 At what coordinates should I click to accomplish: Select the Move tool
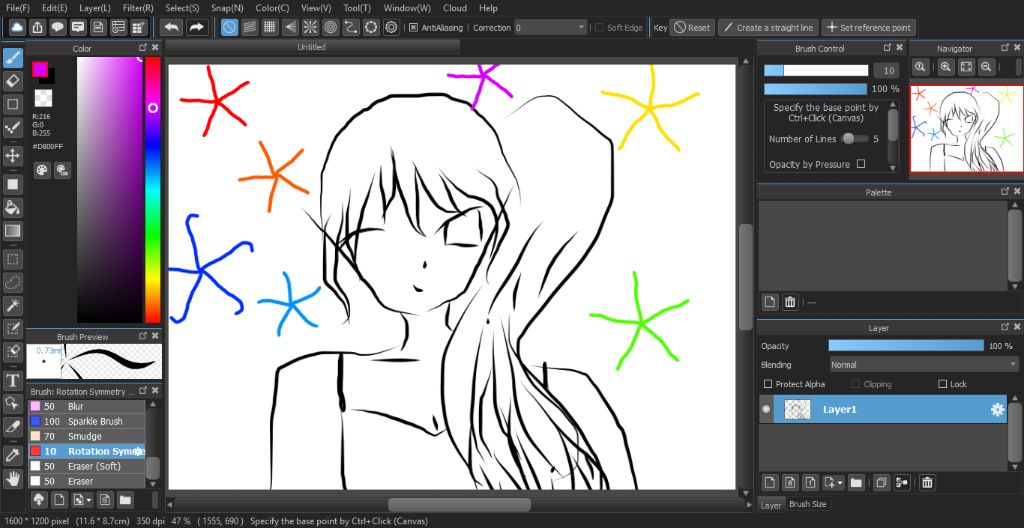[x=12, y=155]
